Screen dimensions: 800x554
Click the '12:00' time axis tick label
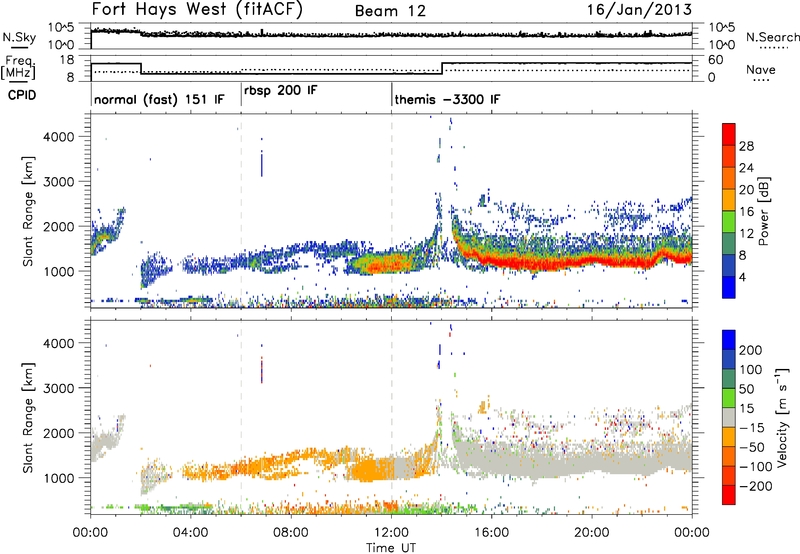(391, 533)
